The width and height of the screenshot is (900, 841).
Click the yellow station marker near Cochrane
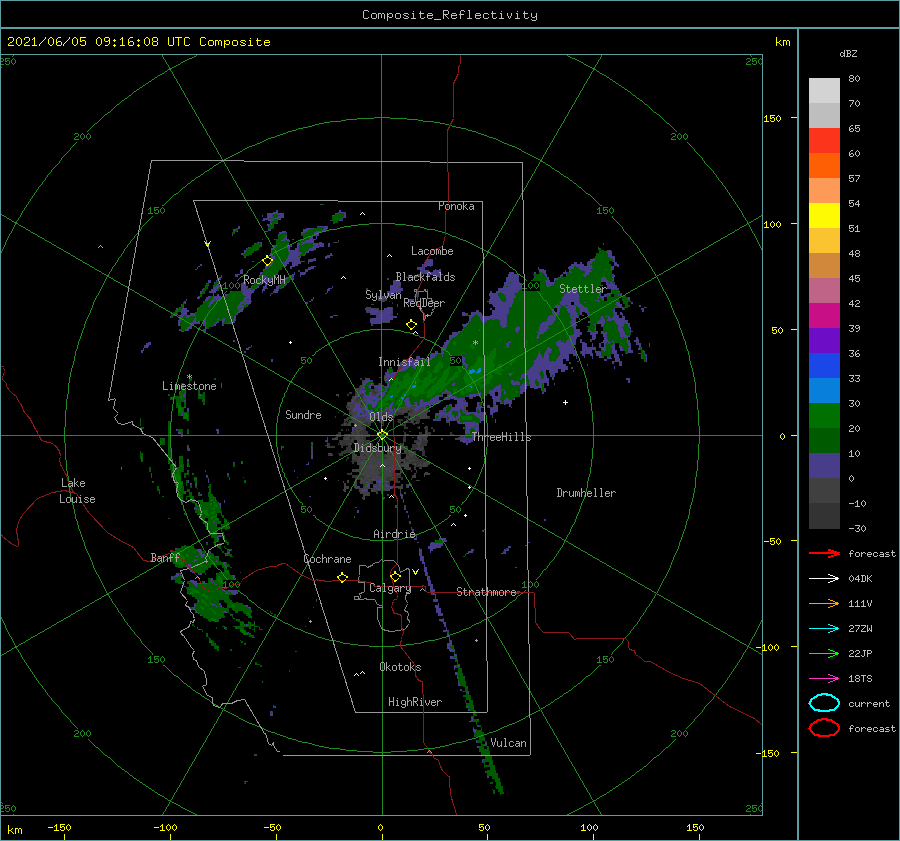coord(342,577)
